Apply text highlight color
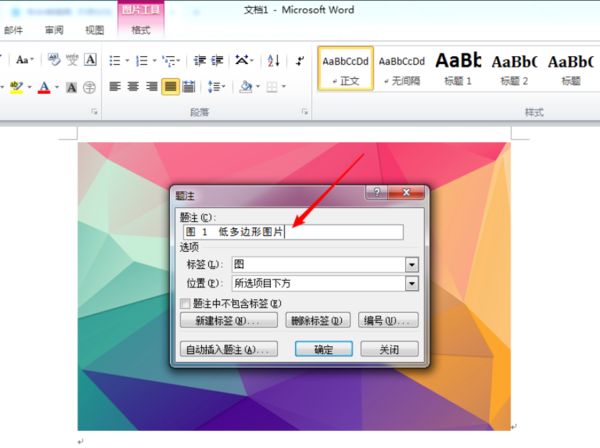Image resolution: width=600 pixels, height=448 pixels. click(x=16, y=87)
